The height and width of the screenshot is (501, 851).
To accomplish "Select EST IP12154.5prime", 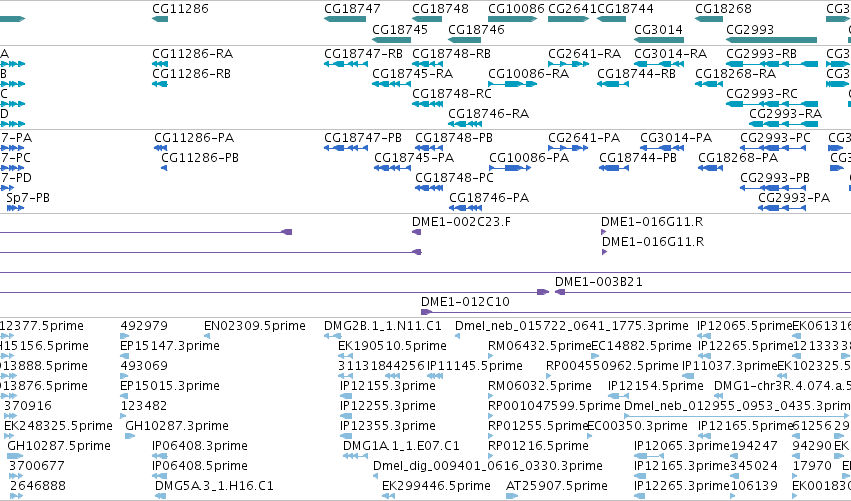I will pos(656,386).
